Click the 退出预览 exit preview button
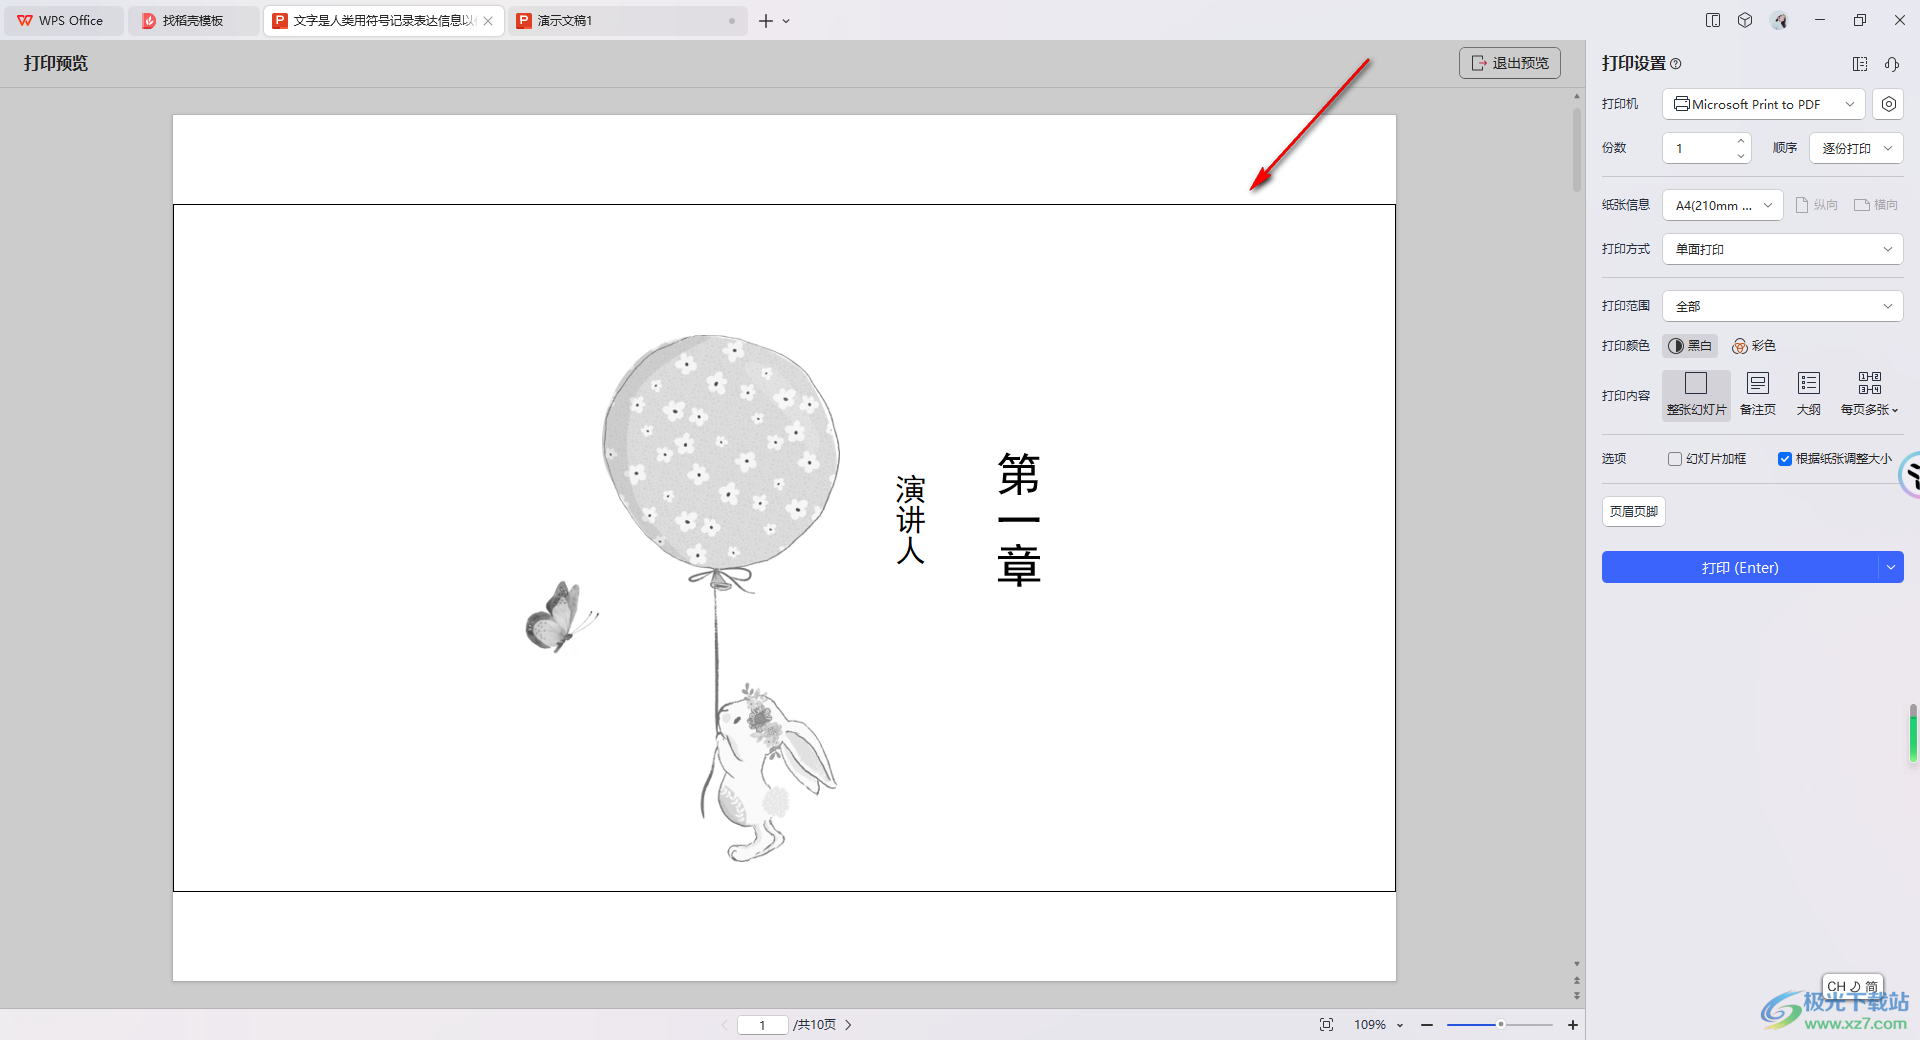The height and width of the screenshot is (1040, 1920). 1510,63
